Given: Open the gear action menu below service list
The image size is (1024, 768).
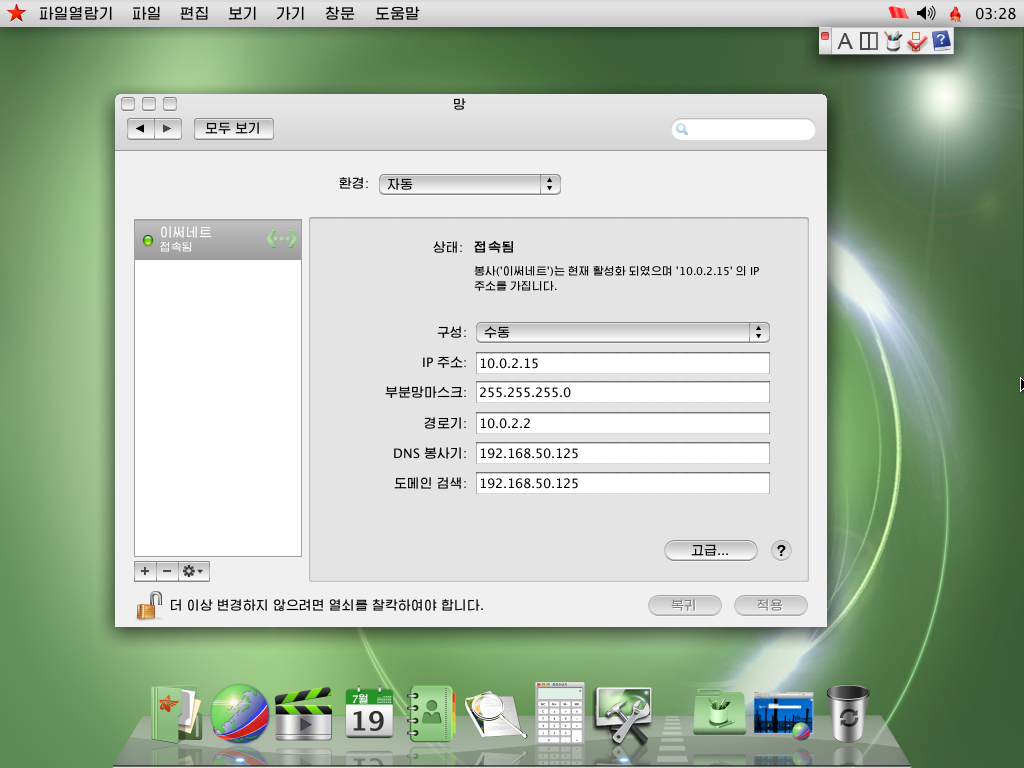Looking at the screenshot, I should click(193, 571).
